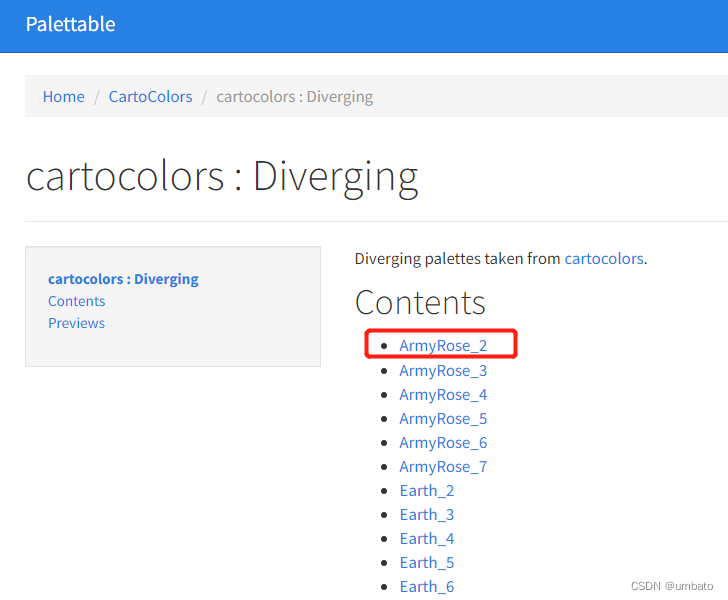Select sidebar heading 'cartocolors : Diverging' link

124,279
